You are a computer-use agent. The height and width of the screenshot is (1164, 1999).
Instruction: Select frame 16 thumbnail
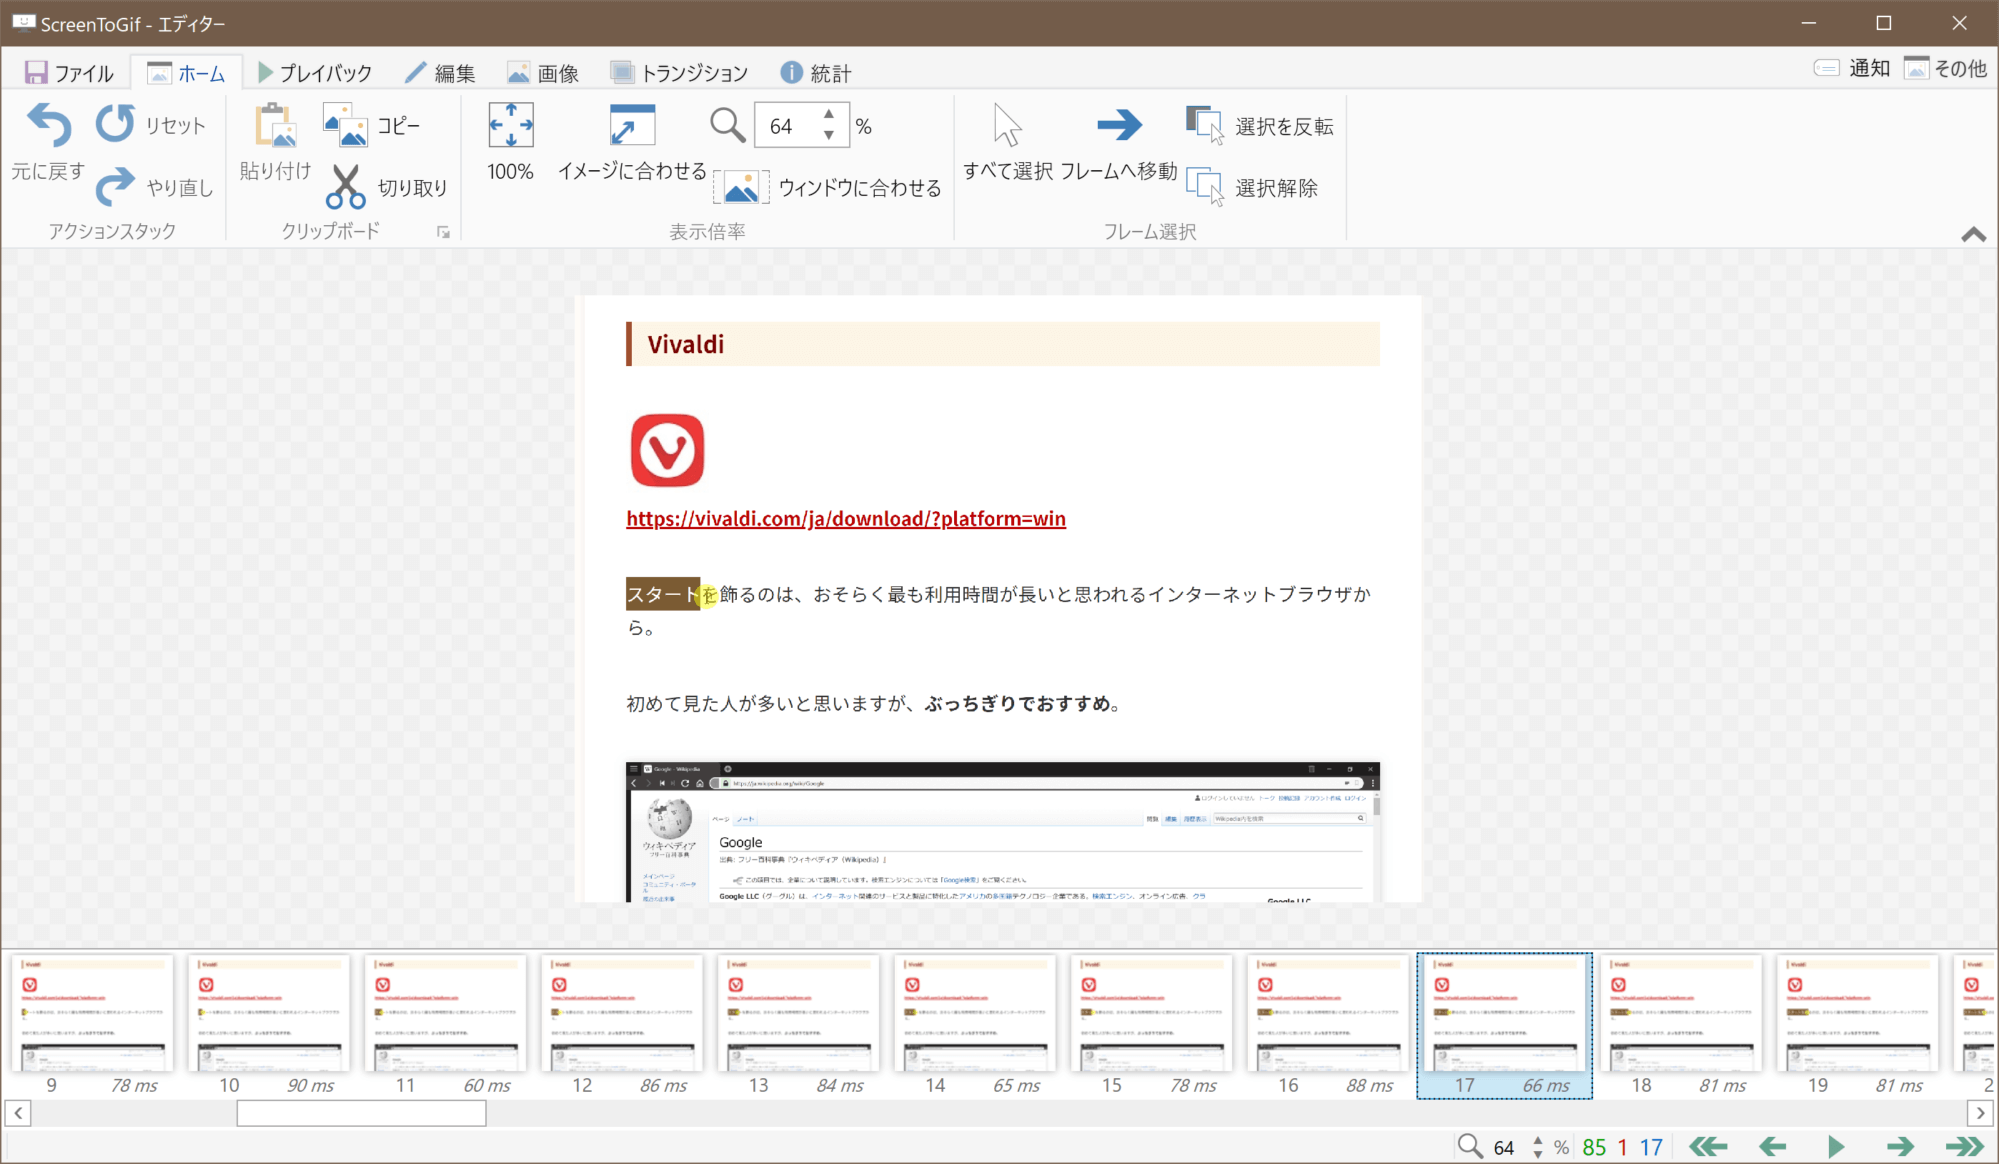[x=1328, y=1025]
